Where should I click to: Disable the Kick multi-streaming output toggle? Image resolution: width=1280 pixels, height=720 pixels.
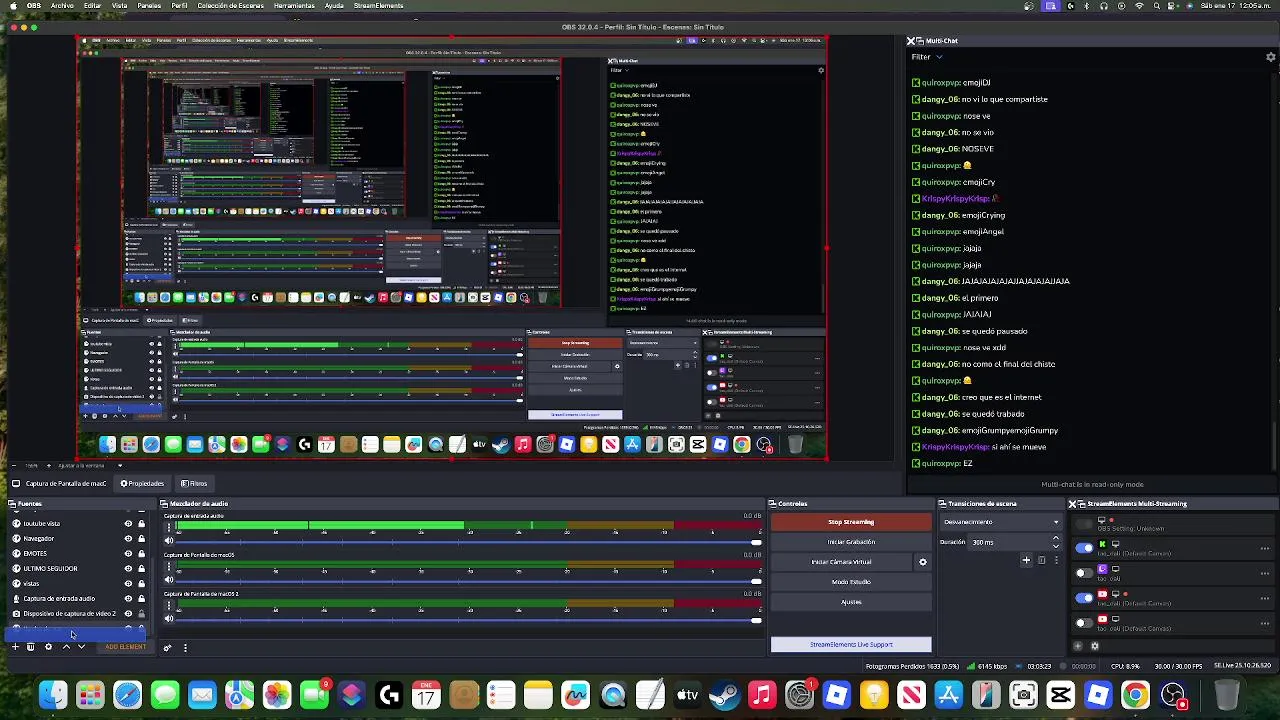1084,548
